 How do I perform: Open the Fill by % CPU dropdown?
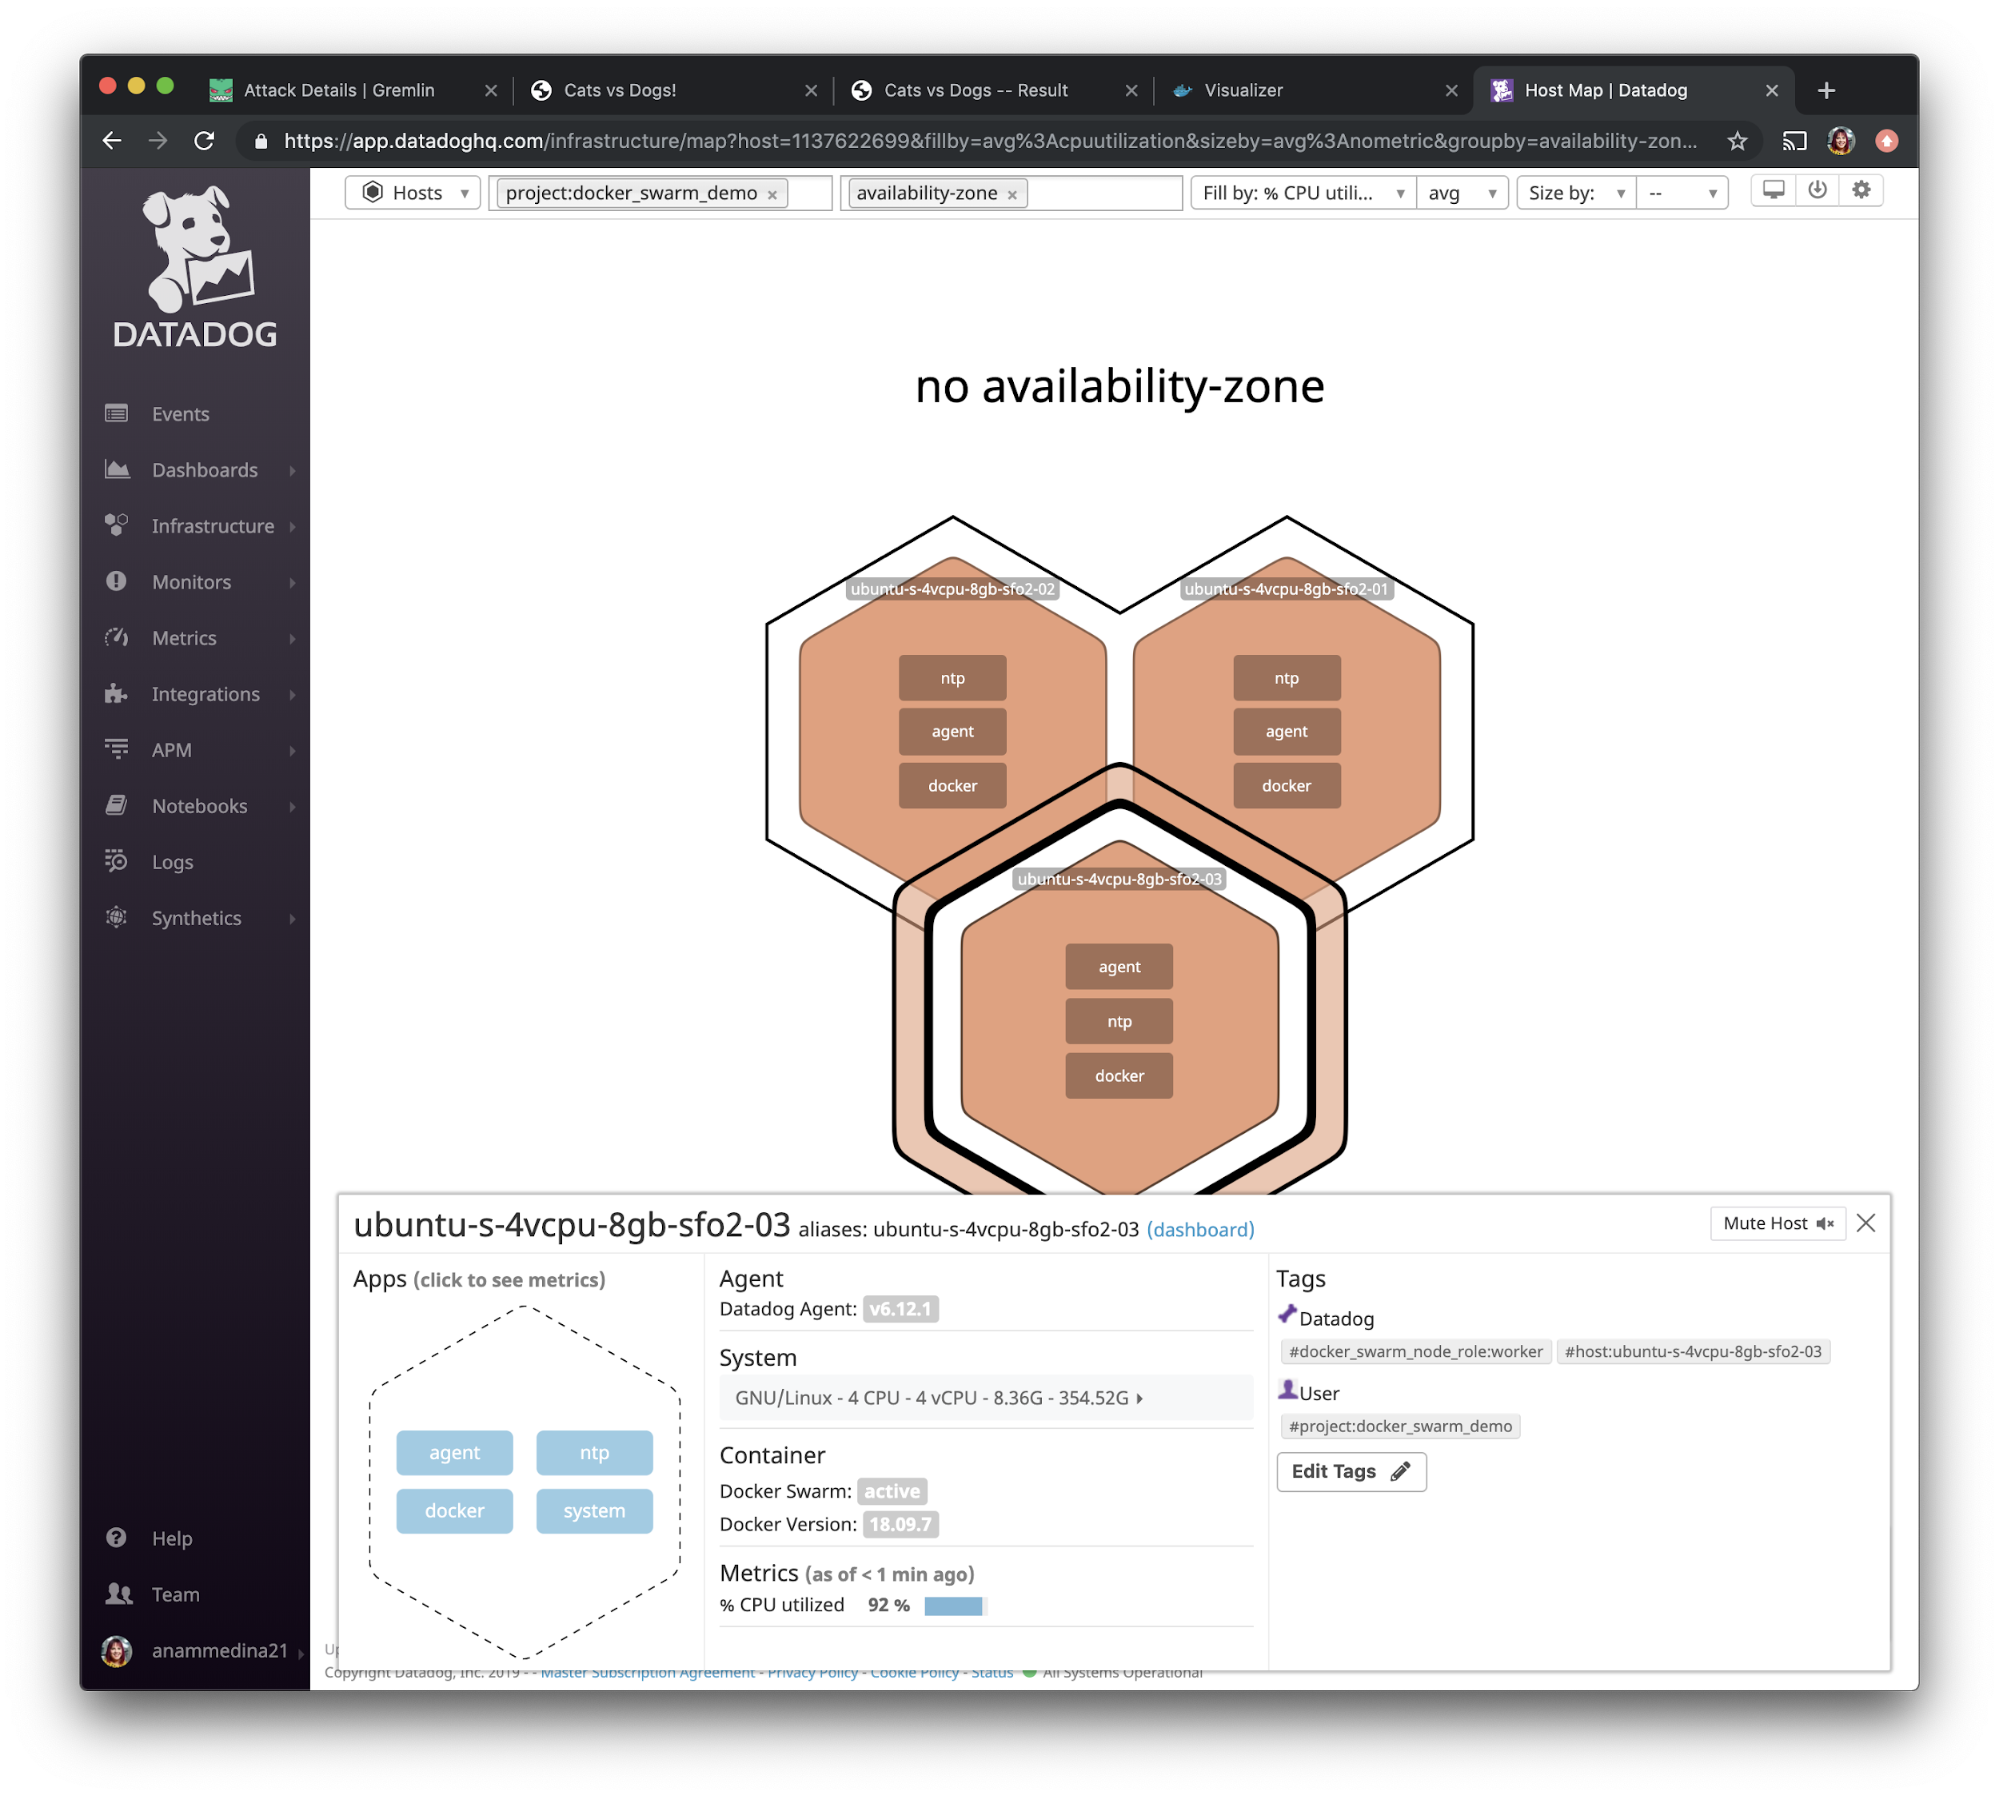coord(1303,193)
